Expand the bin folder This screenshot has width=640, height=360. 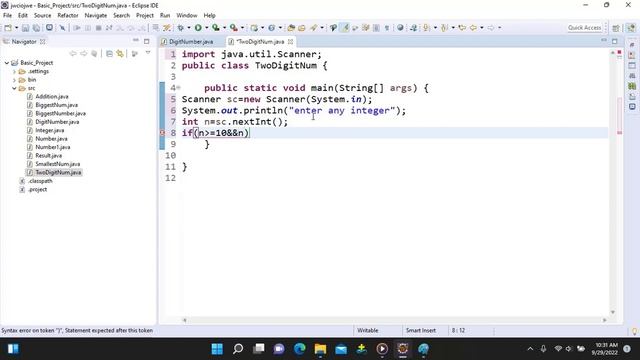coord(15,80)
